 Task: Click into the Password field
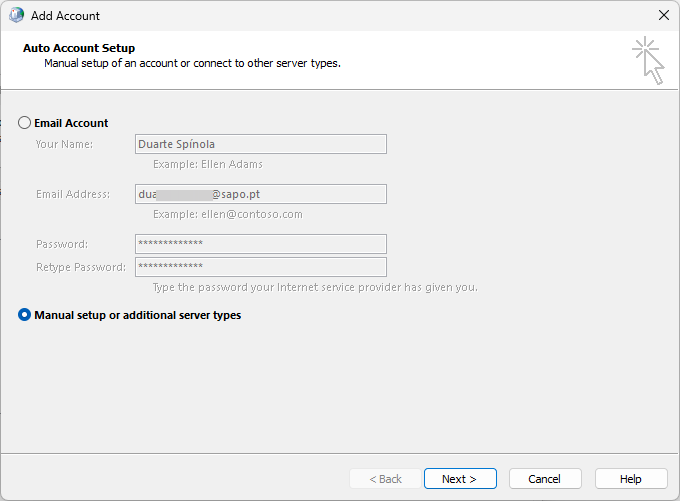(x=260, y=244)
